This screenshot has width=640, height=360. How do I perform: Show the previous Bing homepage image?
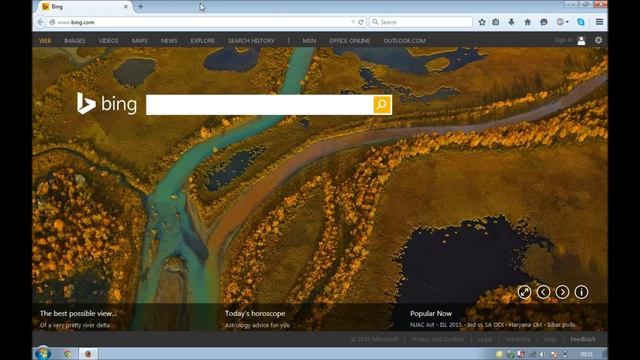tap(543, 292)
